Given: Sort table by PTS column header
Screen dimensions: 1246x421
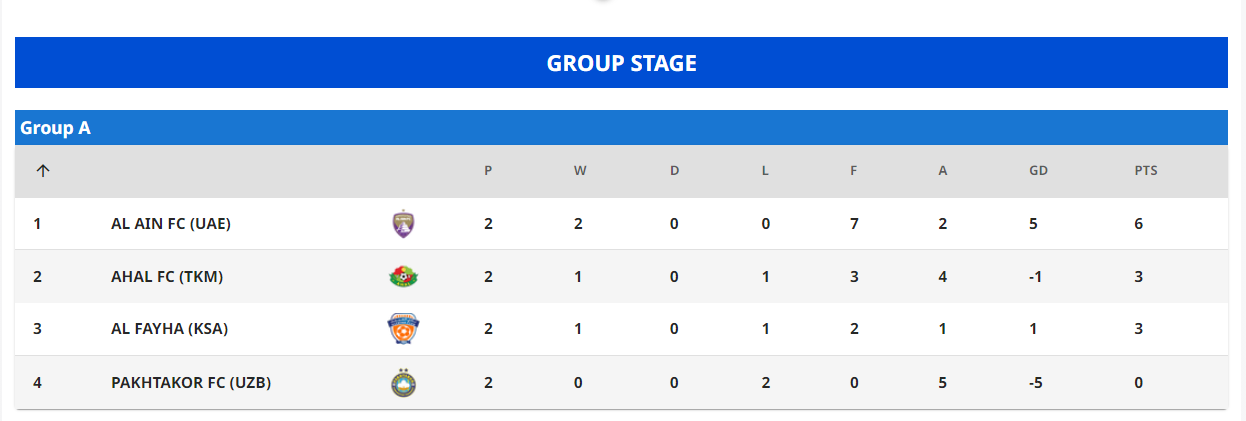Looking at the screenshot, I should point(1146,171).
